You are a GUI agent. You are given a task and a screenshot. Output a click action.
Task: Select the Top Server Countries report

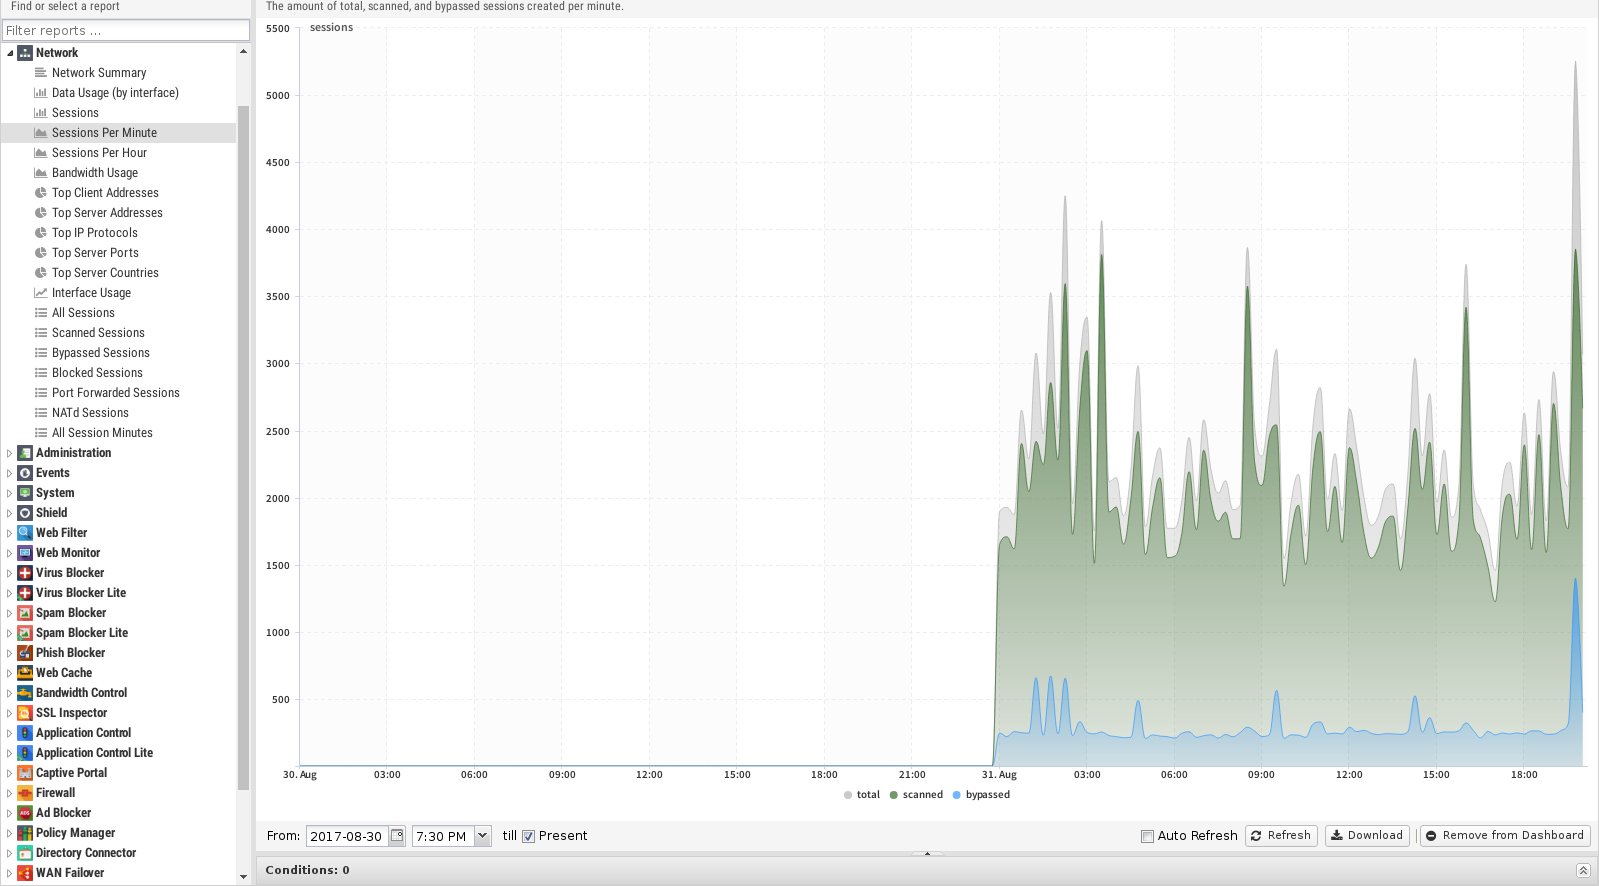[x=105, y=273]
